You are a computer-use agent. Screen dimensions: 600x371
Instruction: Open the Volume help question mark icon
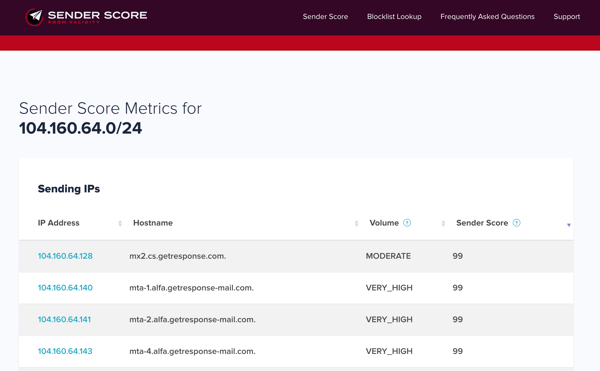pos(407,223)
